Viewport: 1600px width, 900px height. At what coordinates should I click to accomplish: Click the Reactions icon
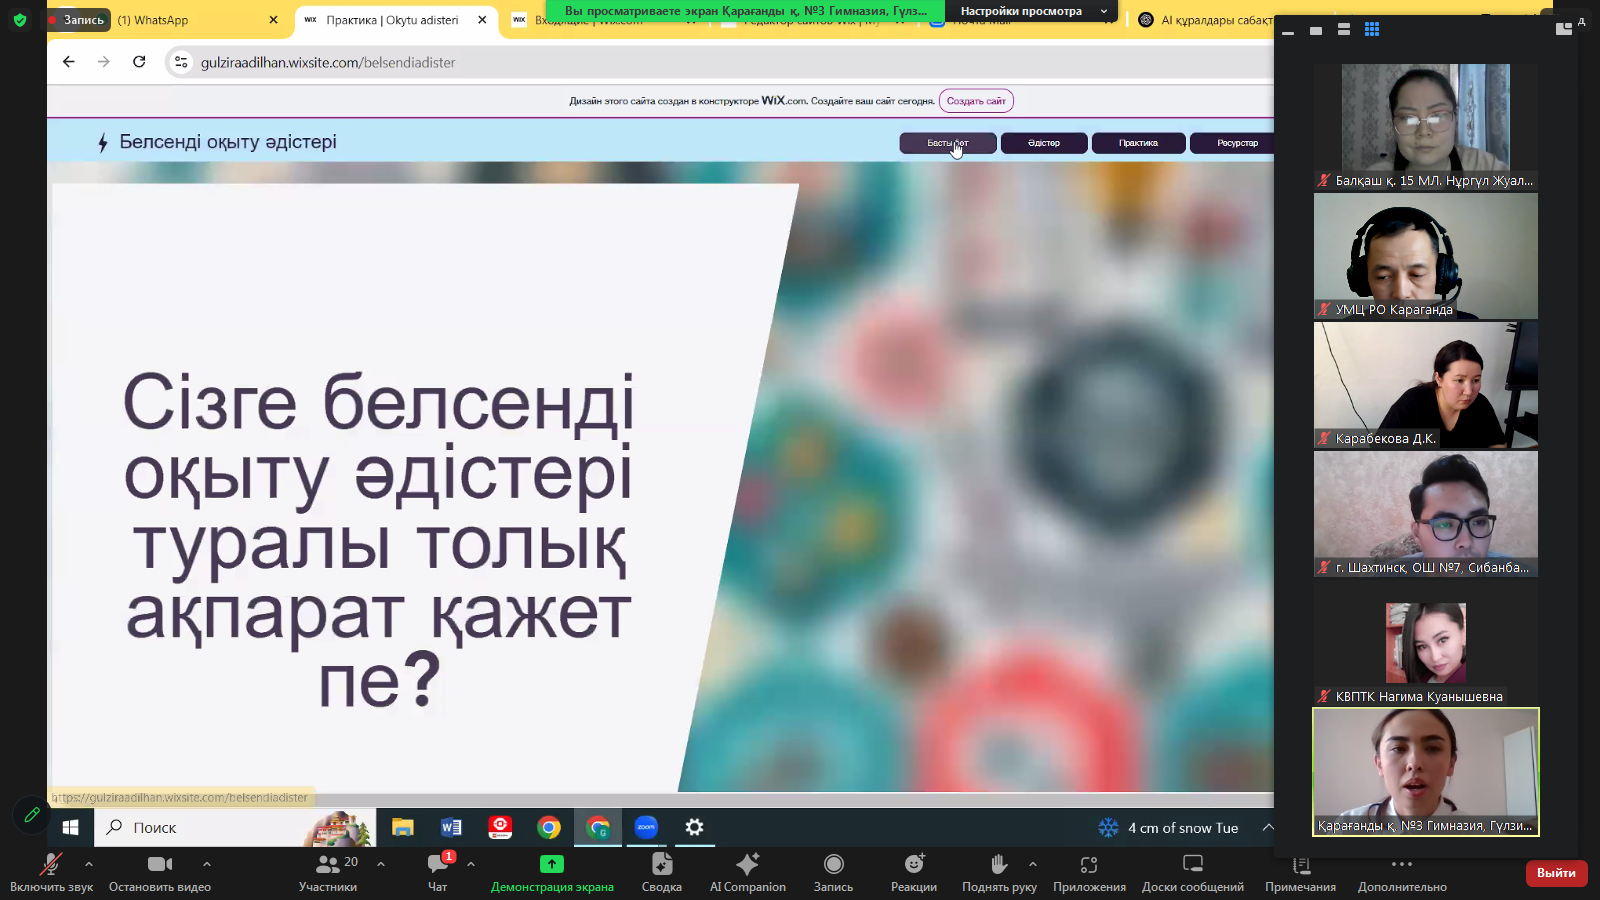click(914, 870)
